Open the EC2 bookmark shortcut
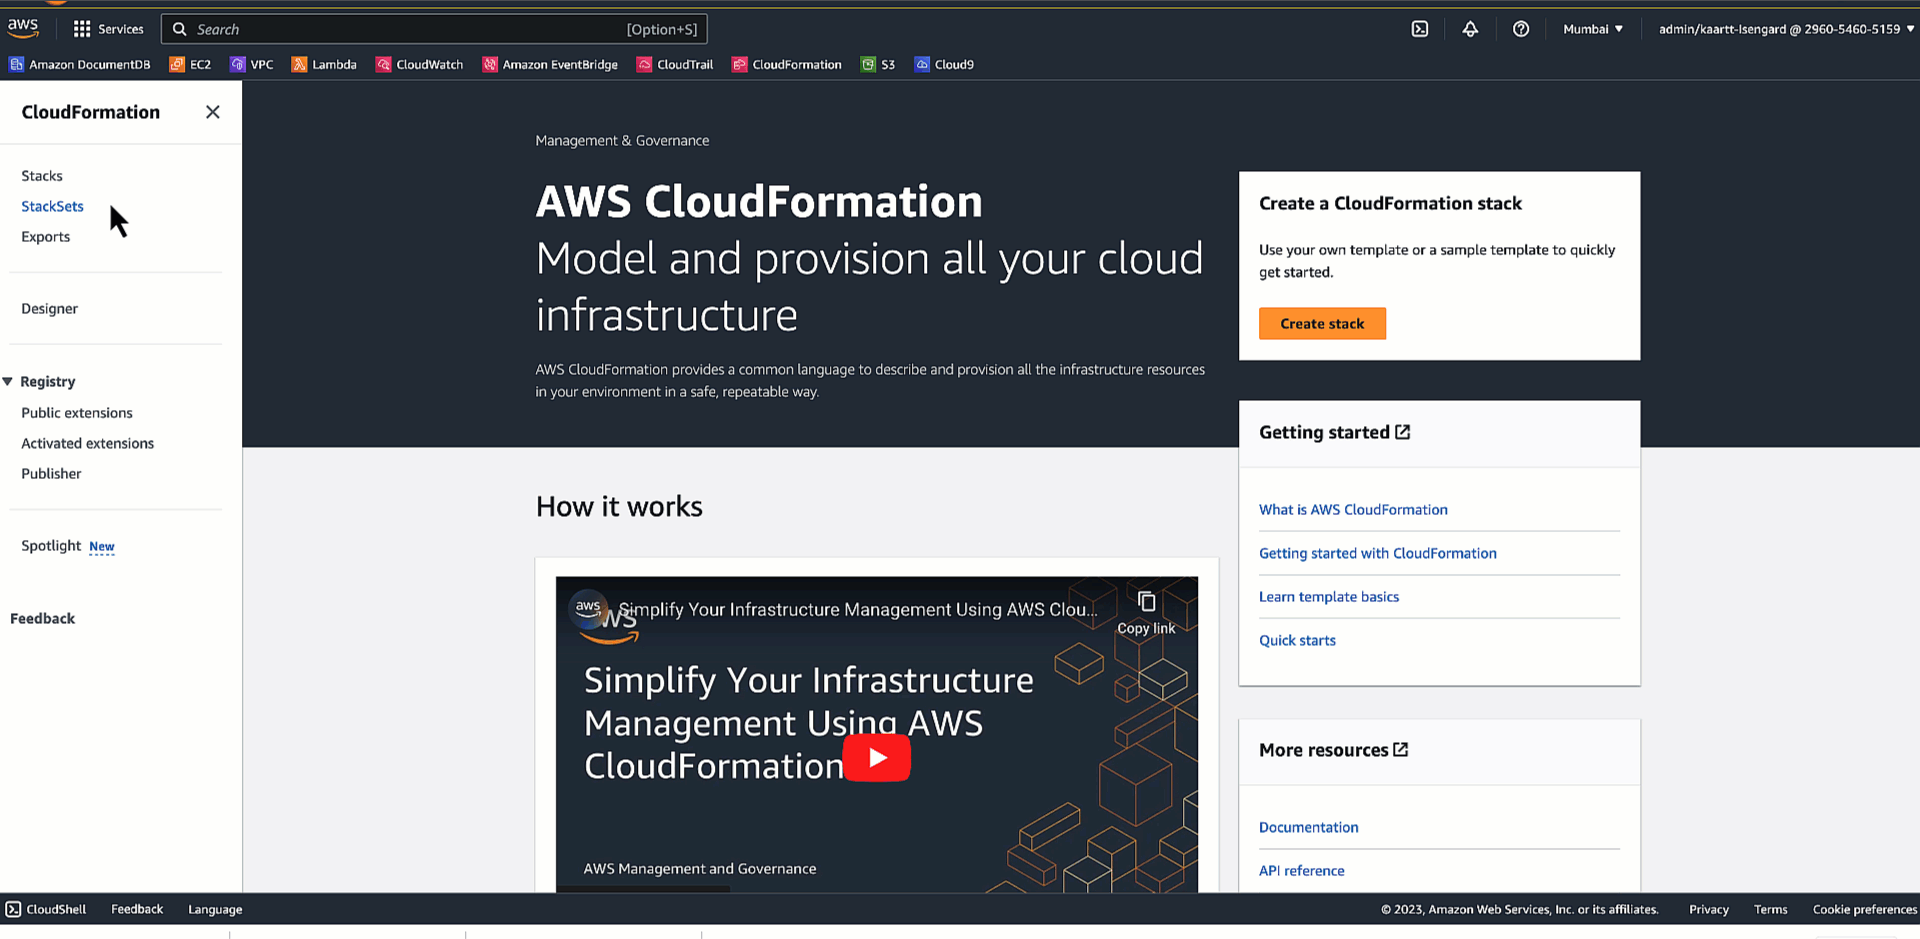 (x=189, y=64)
